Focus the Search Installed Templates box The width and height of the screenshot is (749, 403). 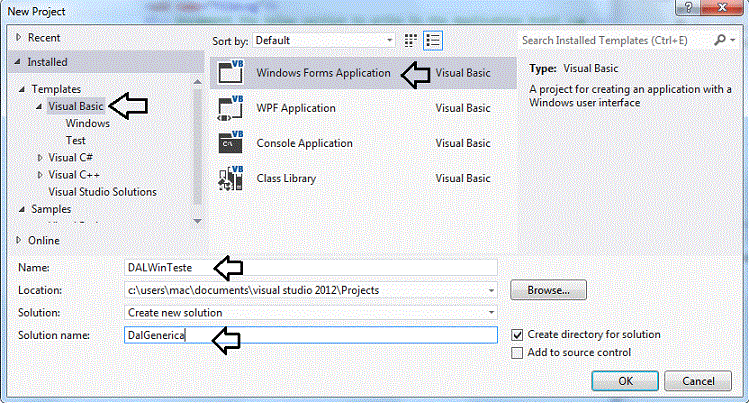click(615, 41)
